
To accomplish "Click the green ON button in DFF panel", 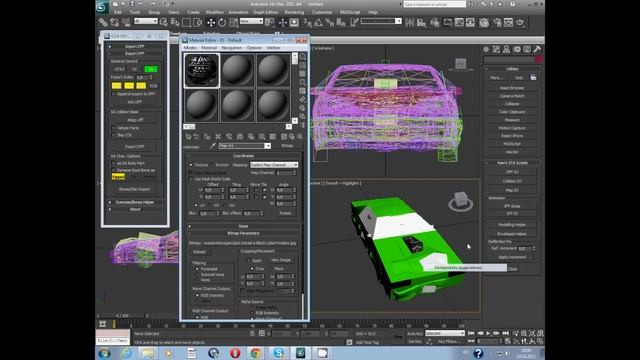I will point(151,69).
